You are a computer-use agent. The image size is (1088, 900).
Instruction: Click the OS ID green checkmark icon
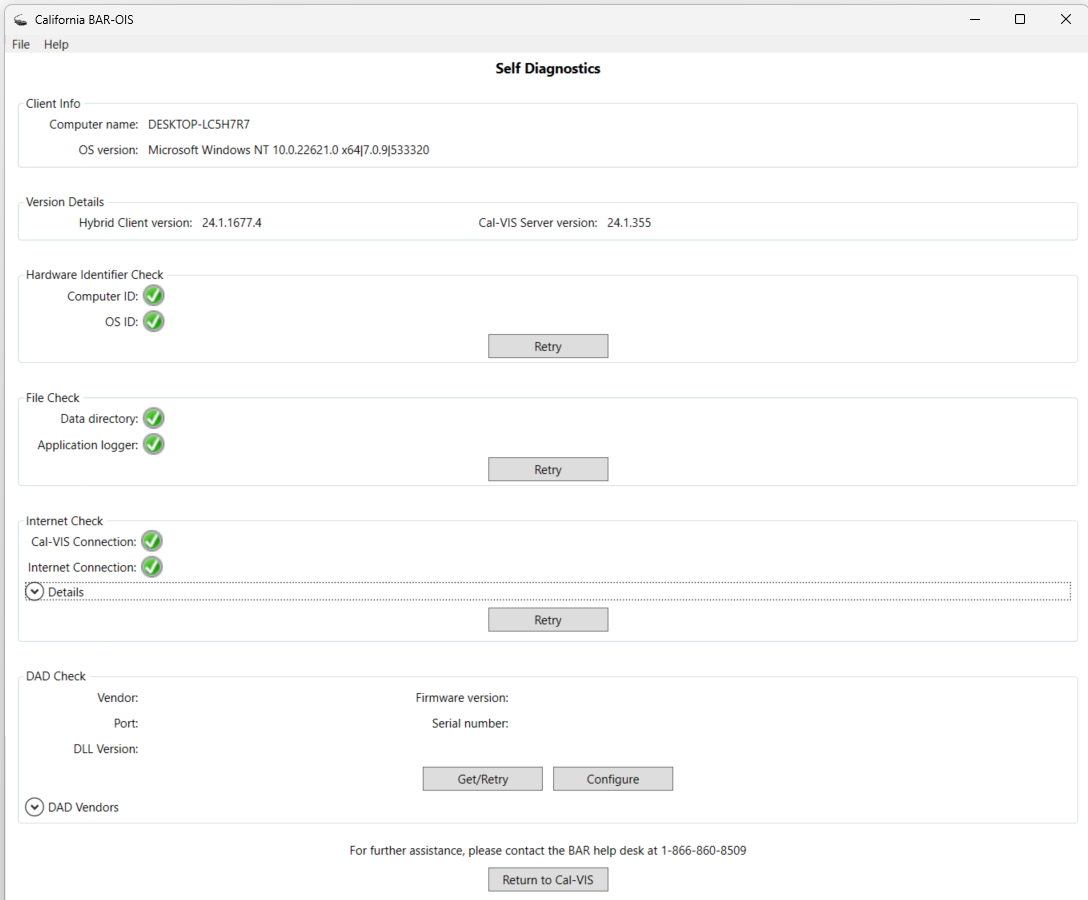pos(153,322)
